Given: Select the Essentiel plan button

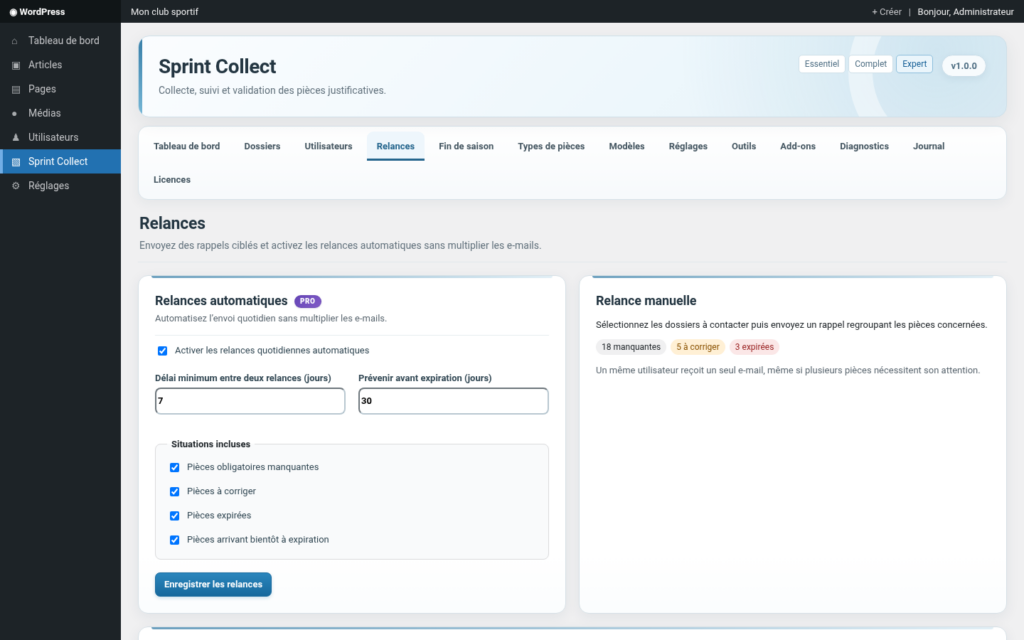Looking at the screenshot, I should pos(822,64).
